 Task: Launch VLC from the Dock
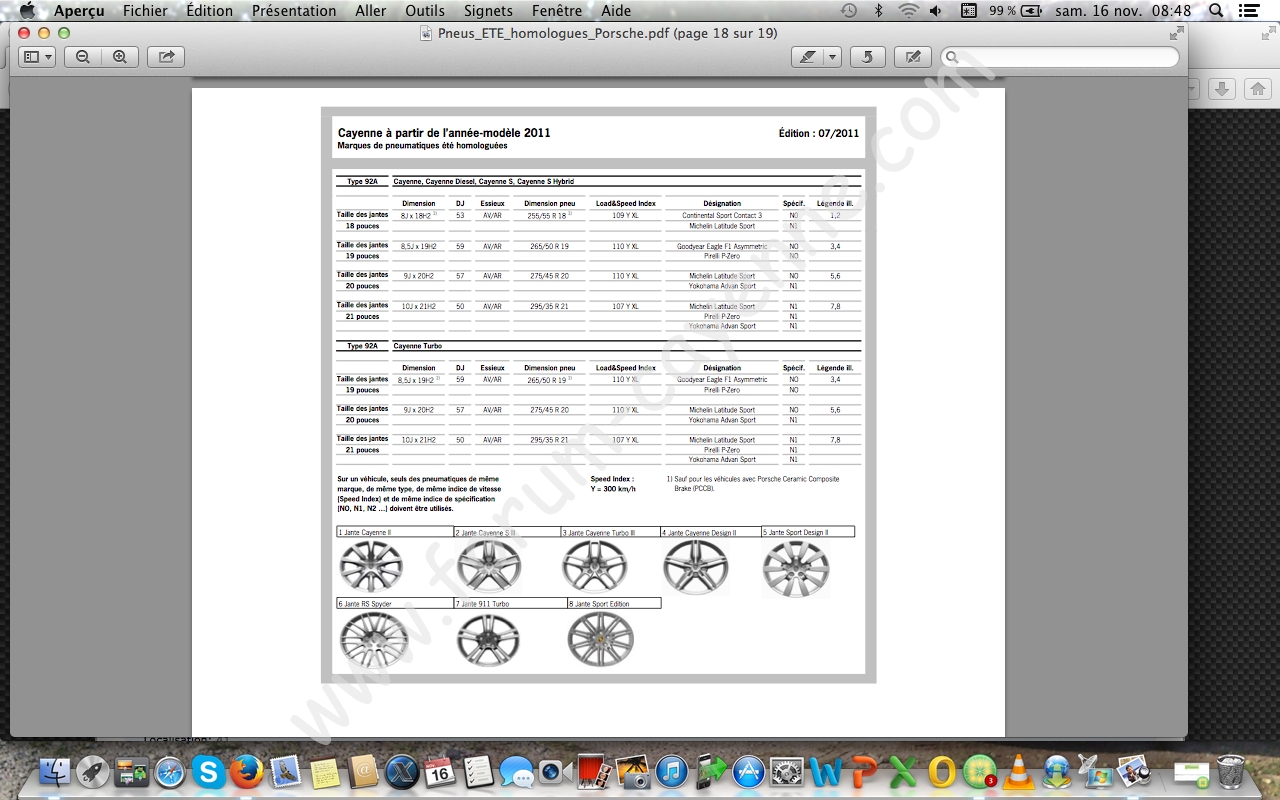point(1018,771)
